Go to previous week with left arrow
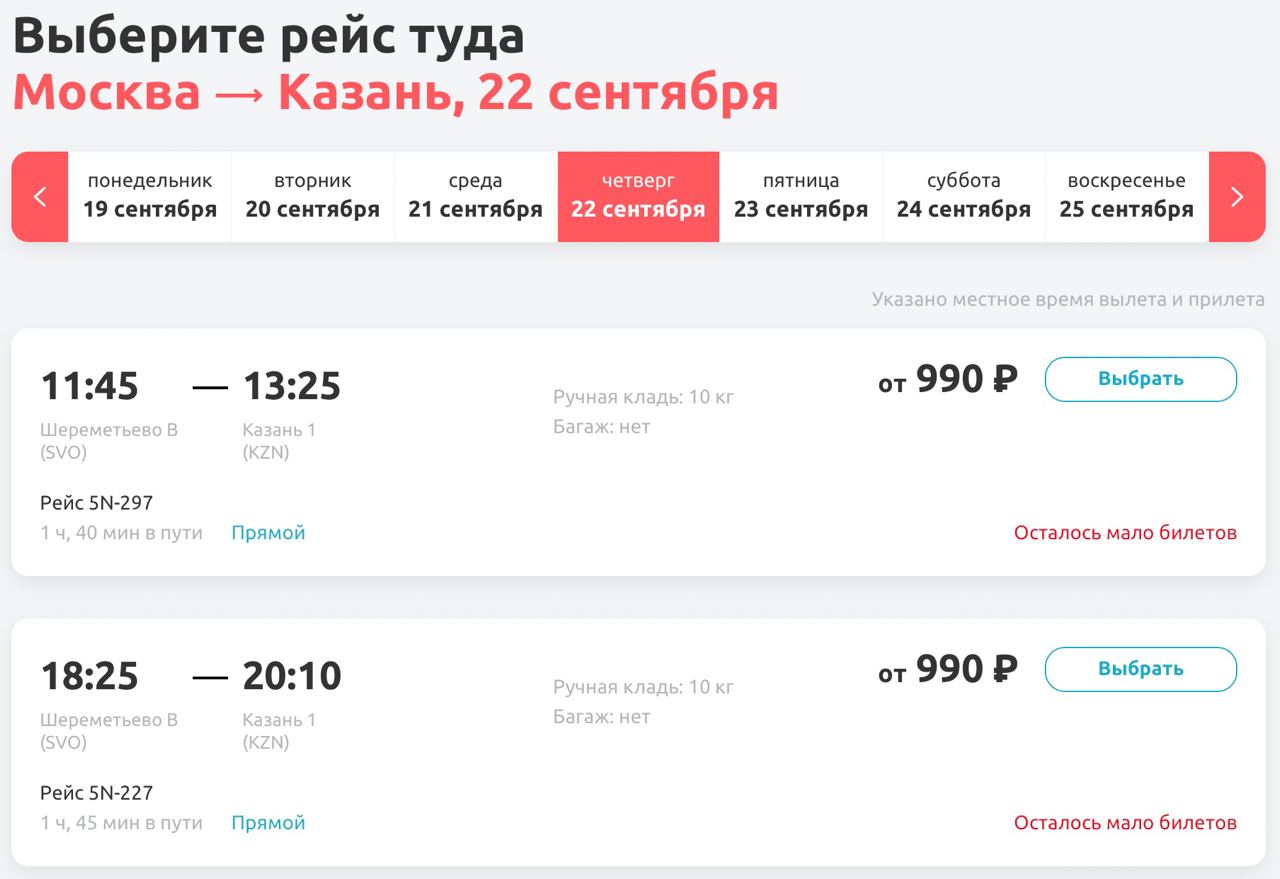Image resolution: width=1280 pixels, height=879 pixels. (x=40, y=197)
